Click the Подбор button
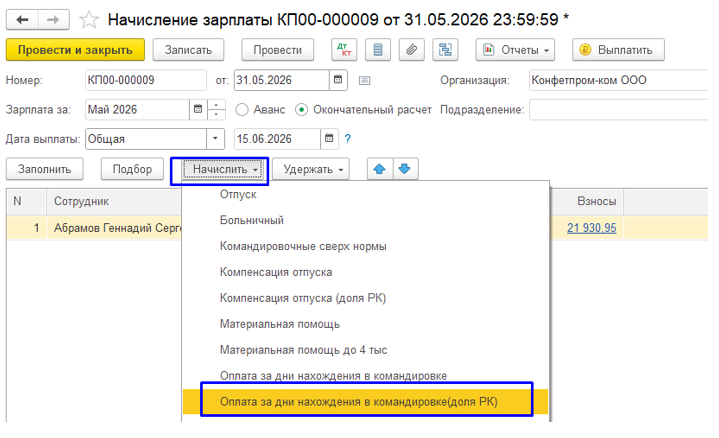Image resolution: width=719 pixels, height=438 pixels. pyautogui.click(x=132, y=169)
